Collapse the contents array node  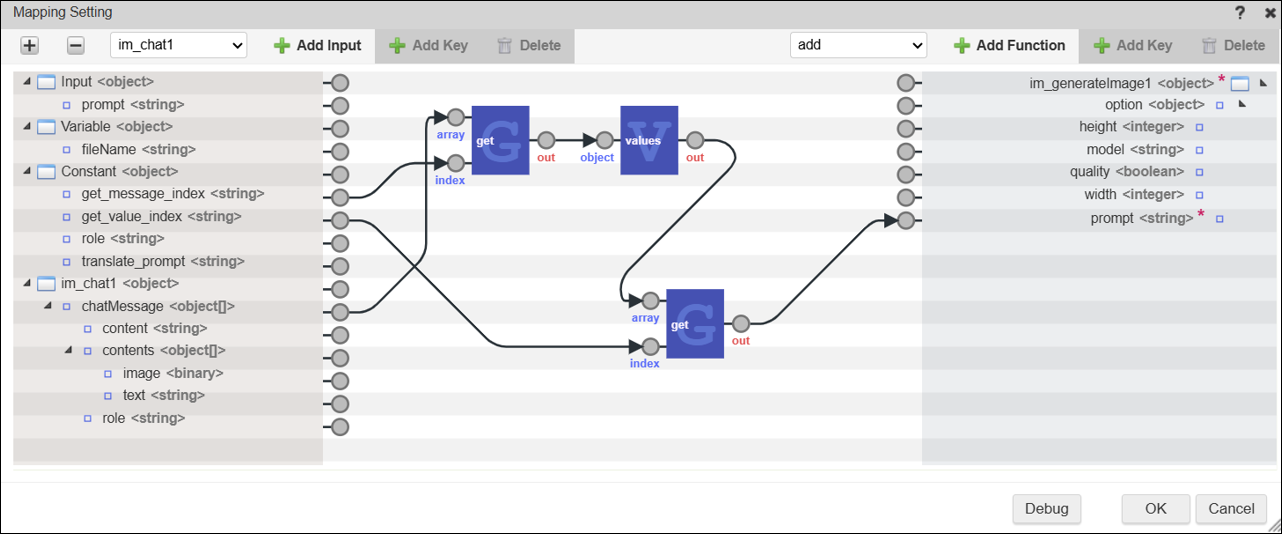click(x=69, y=351)
